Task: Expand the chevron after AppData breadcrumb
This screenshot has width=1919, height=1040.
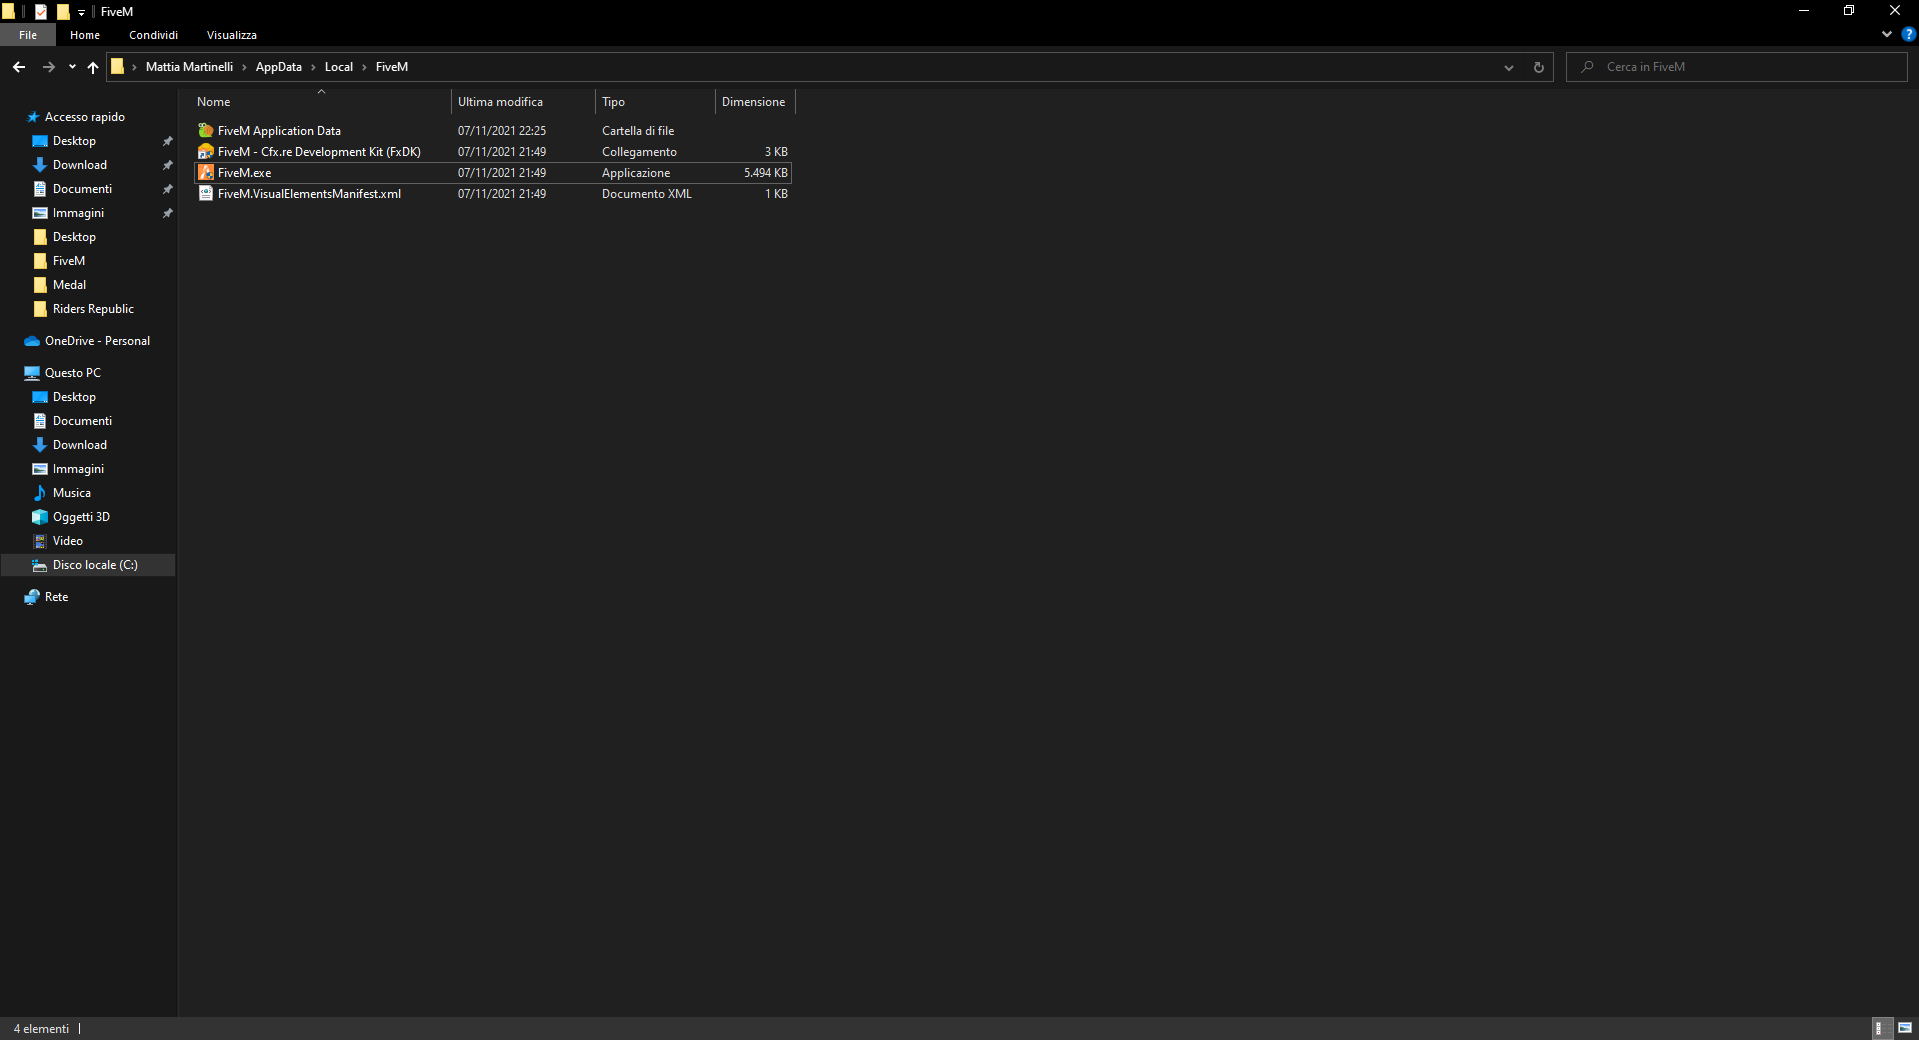Action: [x=313, y=67]
